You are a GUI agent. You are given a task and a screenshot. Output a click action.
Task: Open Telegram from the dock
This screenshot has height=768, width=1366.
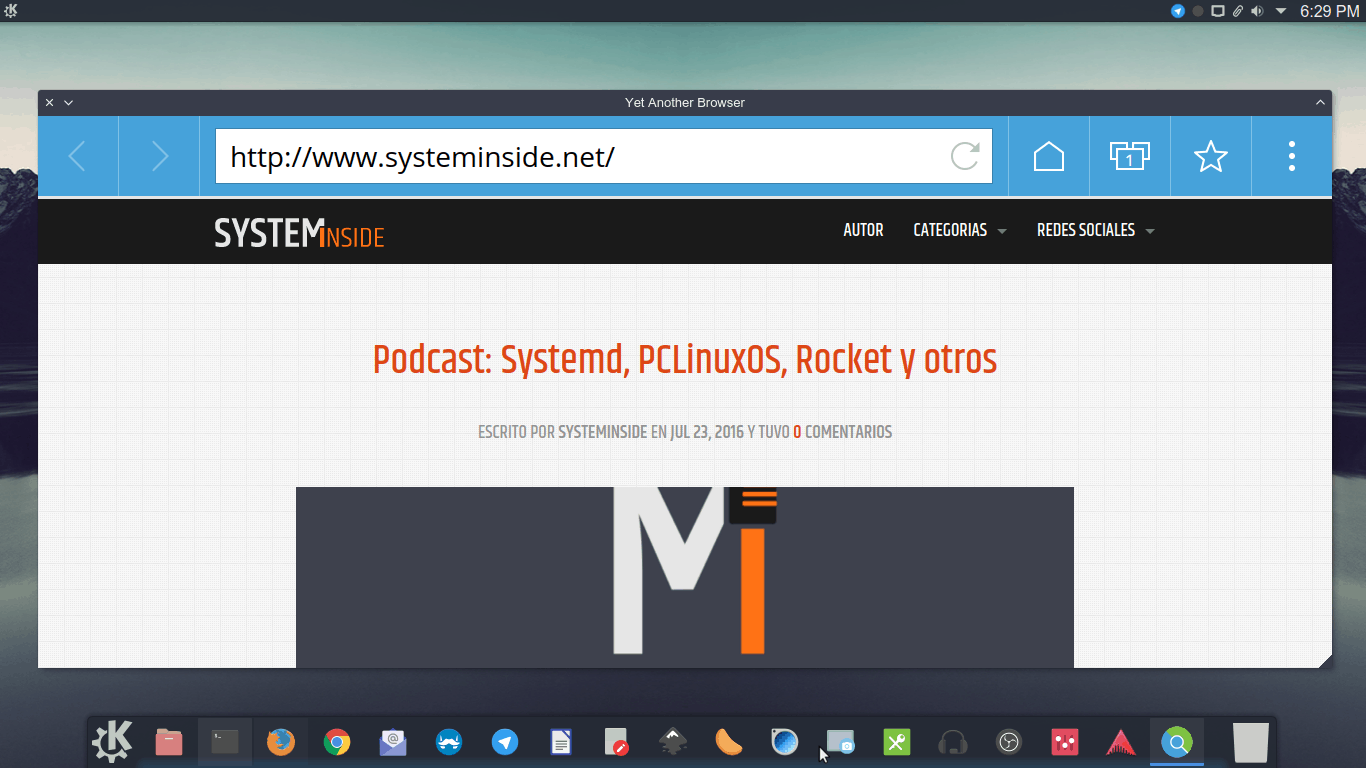point(504,742)
